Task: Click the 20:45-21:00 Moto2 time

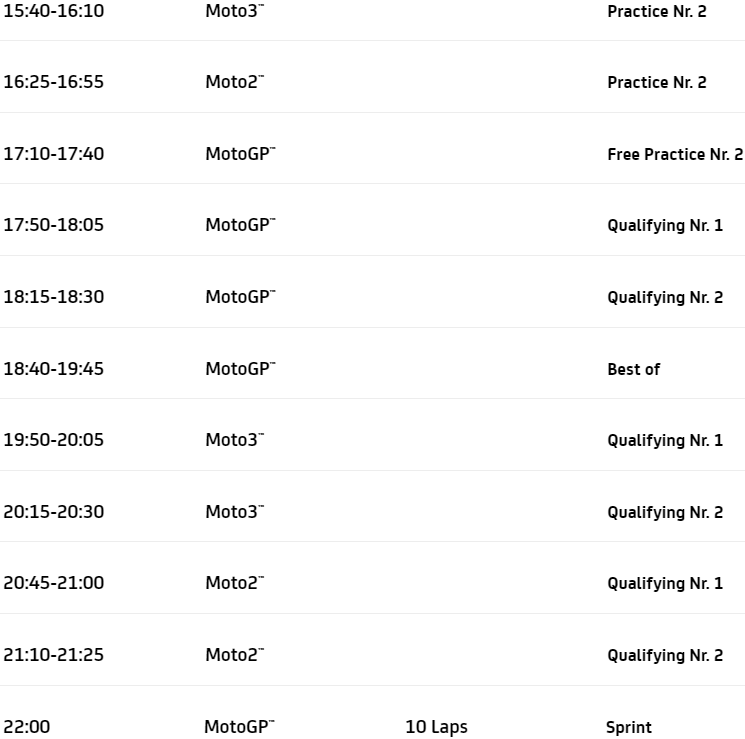Action: click(x=53, y=583)
